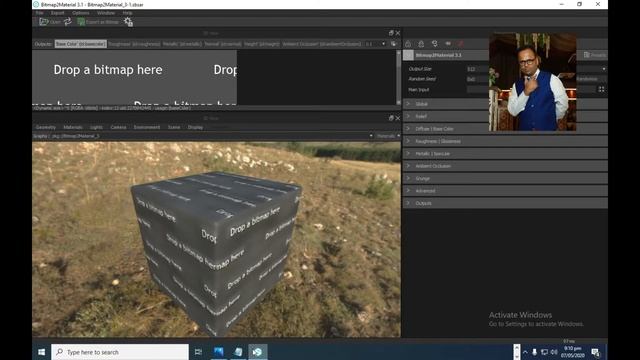
Task: Select the Height output tab
Action: (x=262, y=44)
